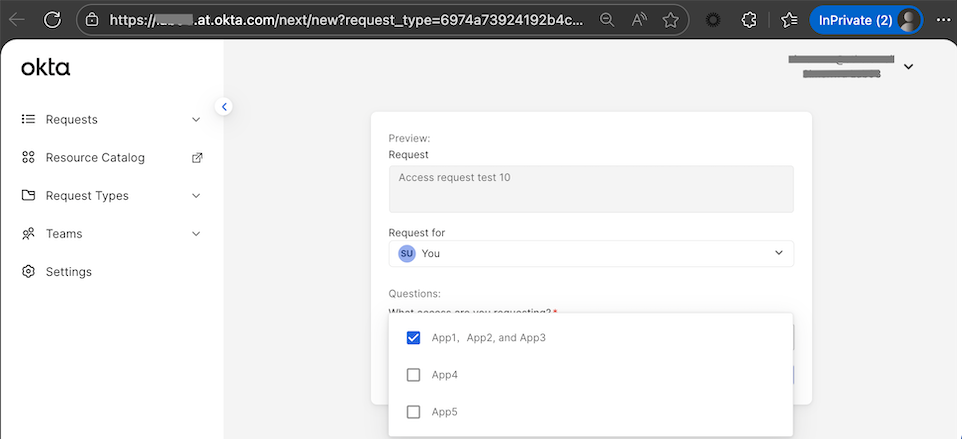Click the Teams people icon
The image size is (962, 439).
(28, 234)
